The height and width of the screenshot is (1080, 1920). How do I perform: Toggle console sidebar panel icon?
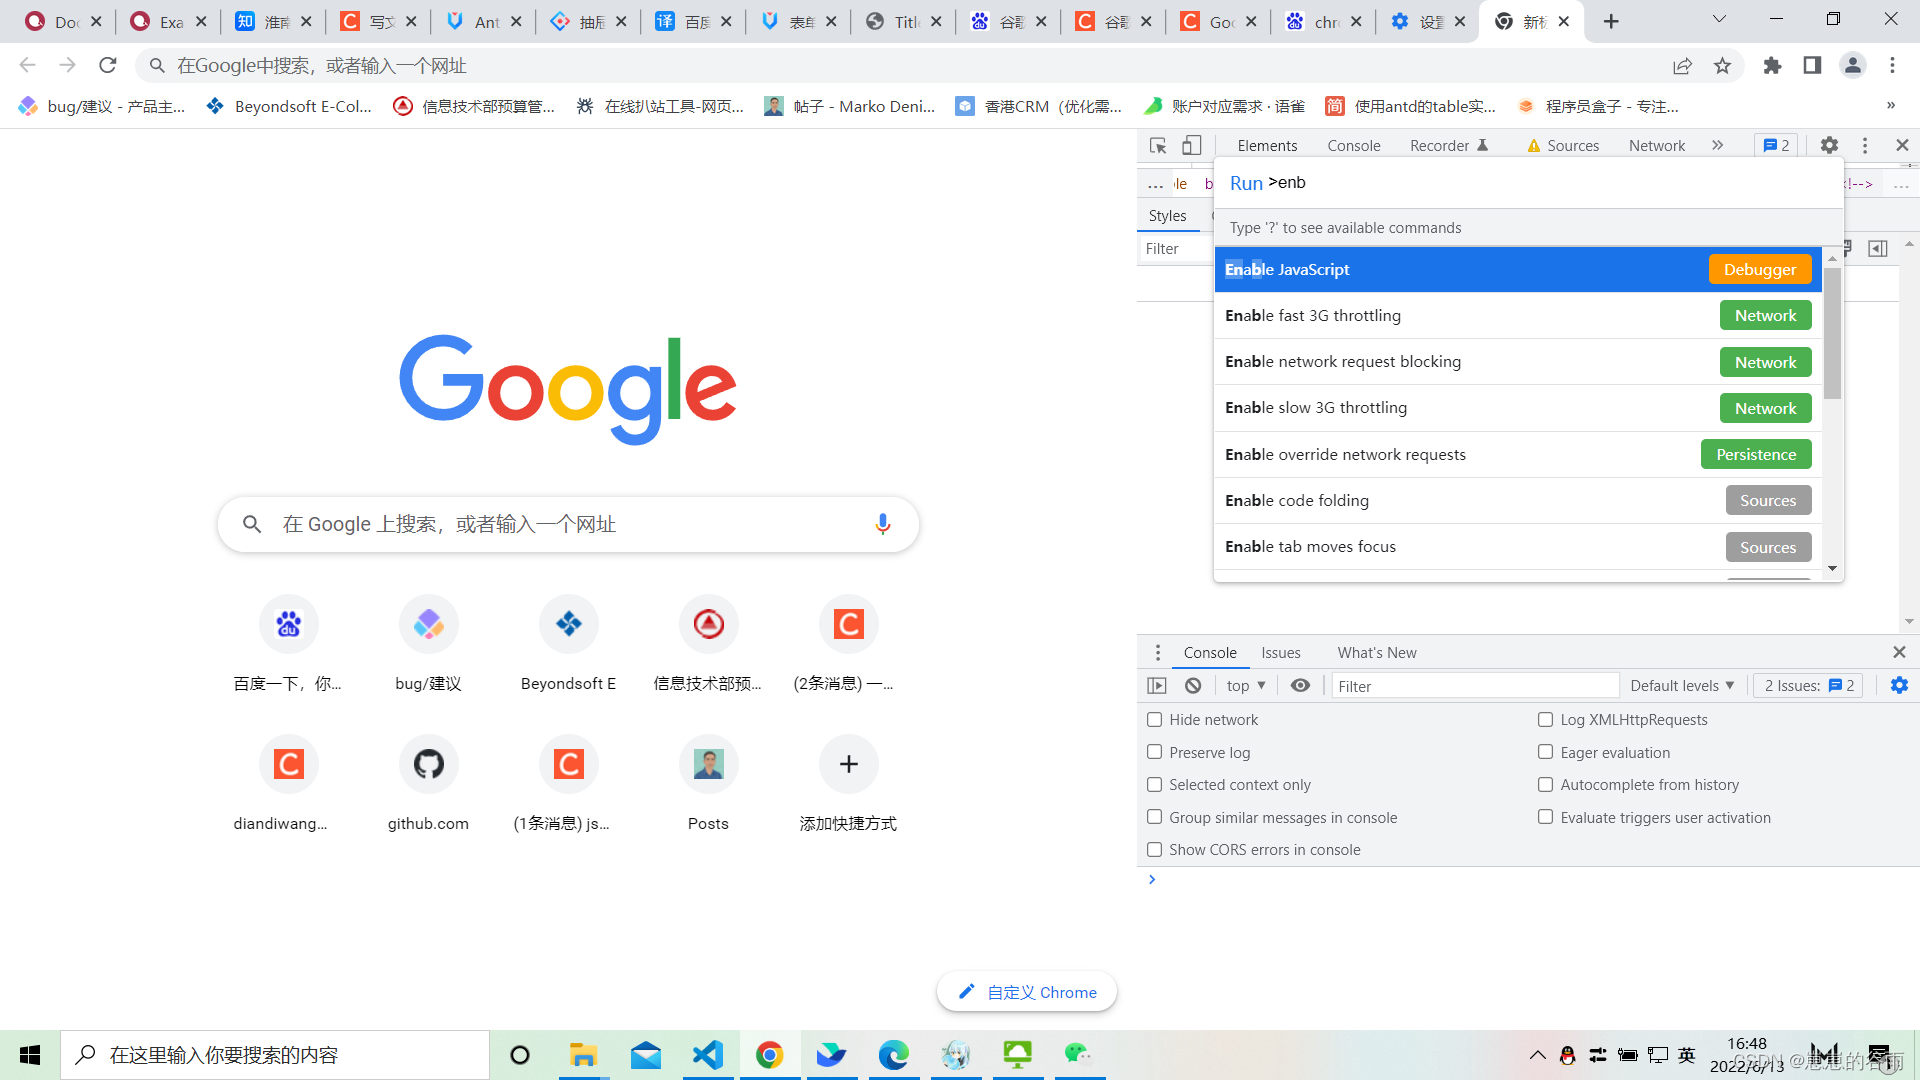click(x=1157, y=686)
